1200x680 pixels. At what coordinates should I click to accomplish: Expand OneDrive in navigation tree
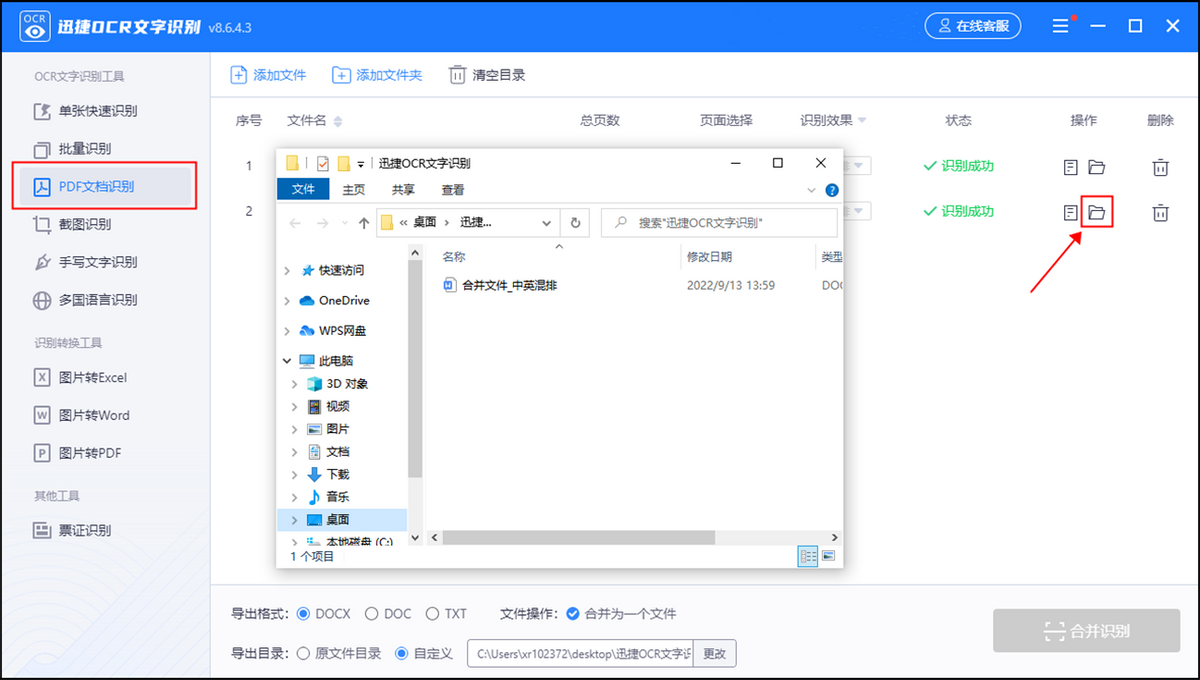(288, 301)
